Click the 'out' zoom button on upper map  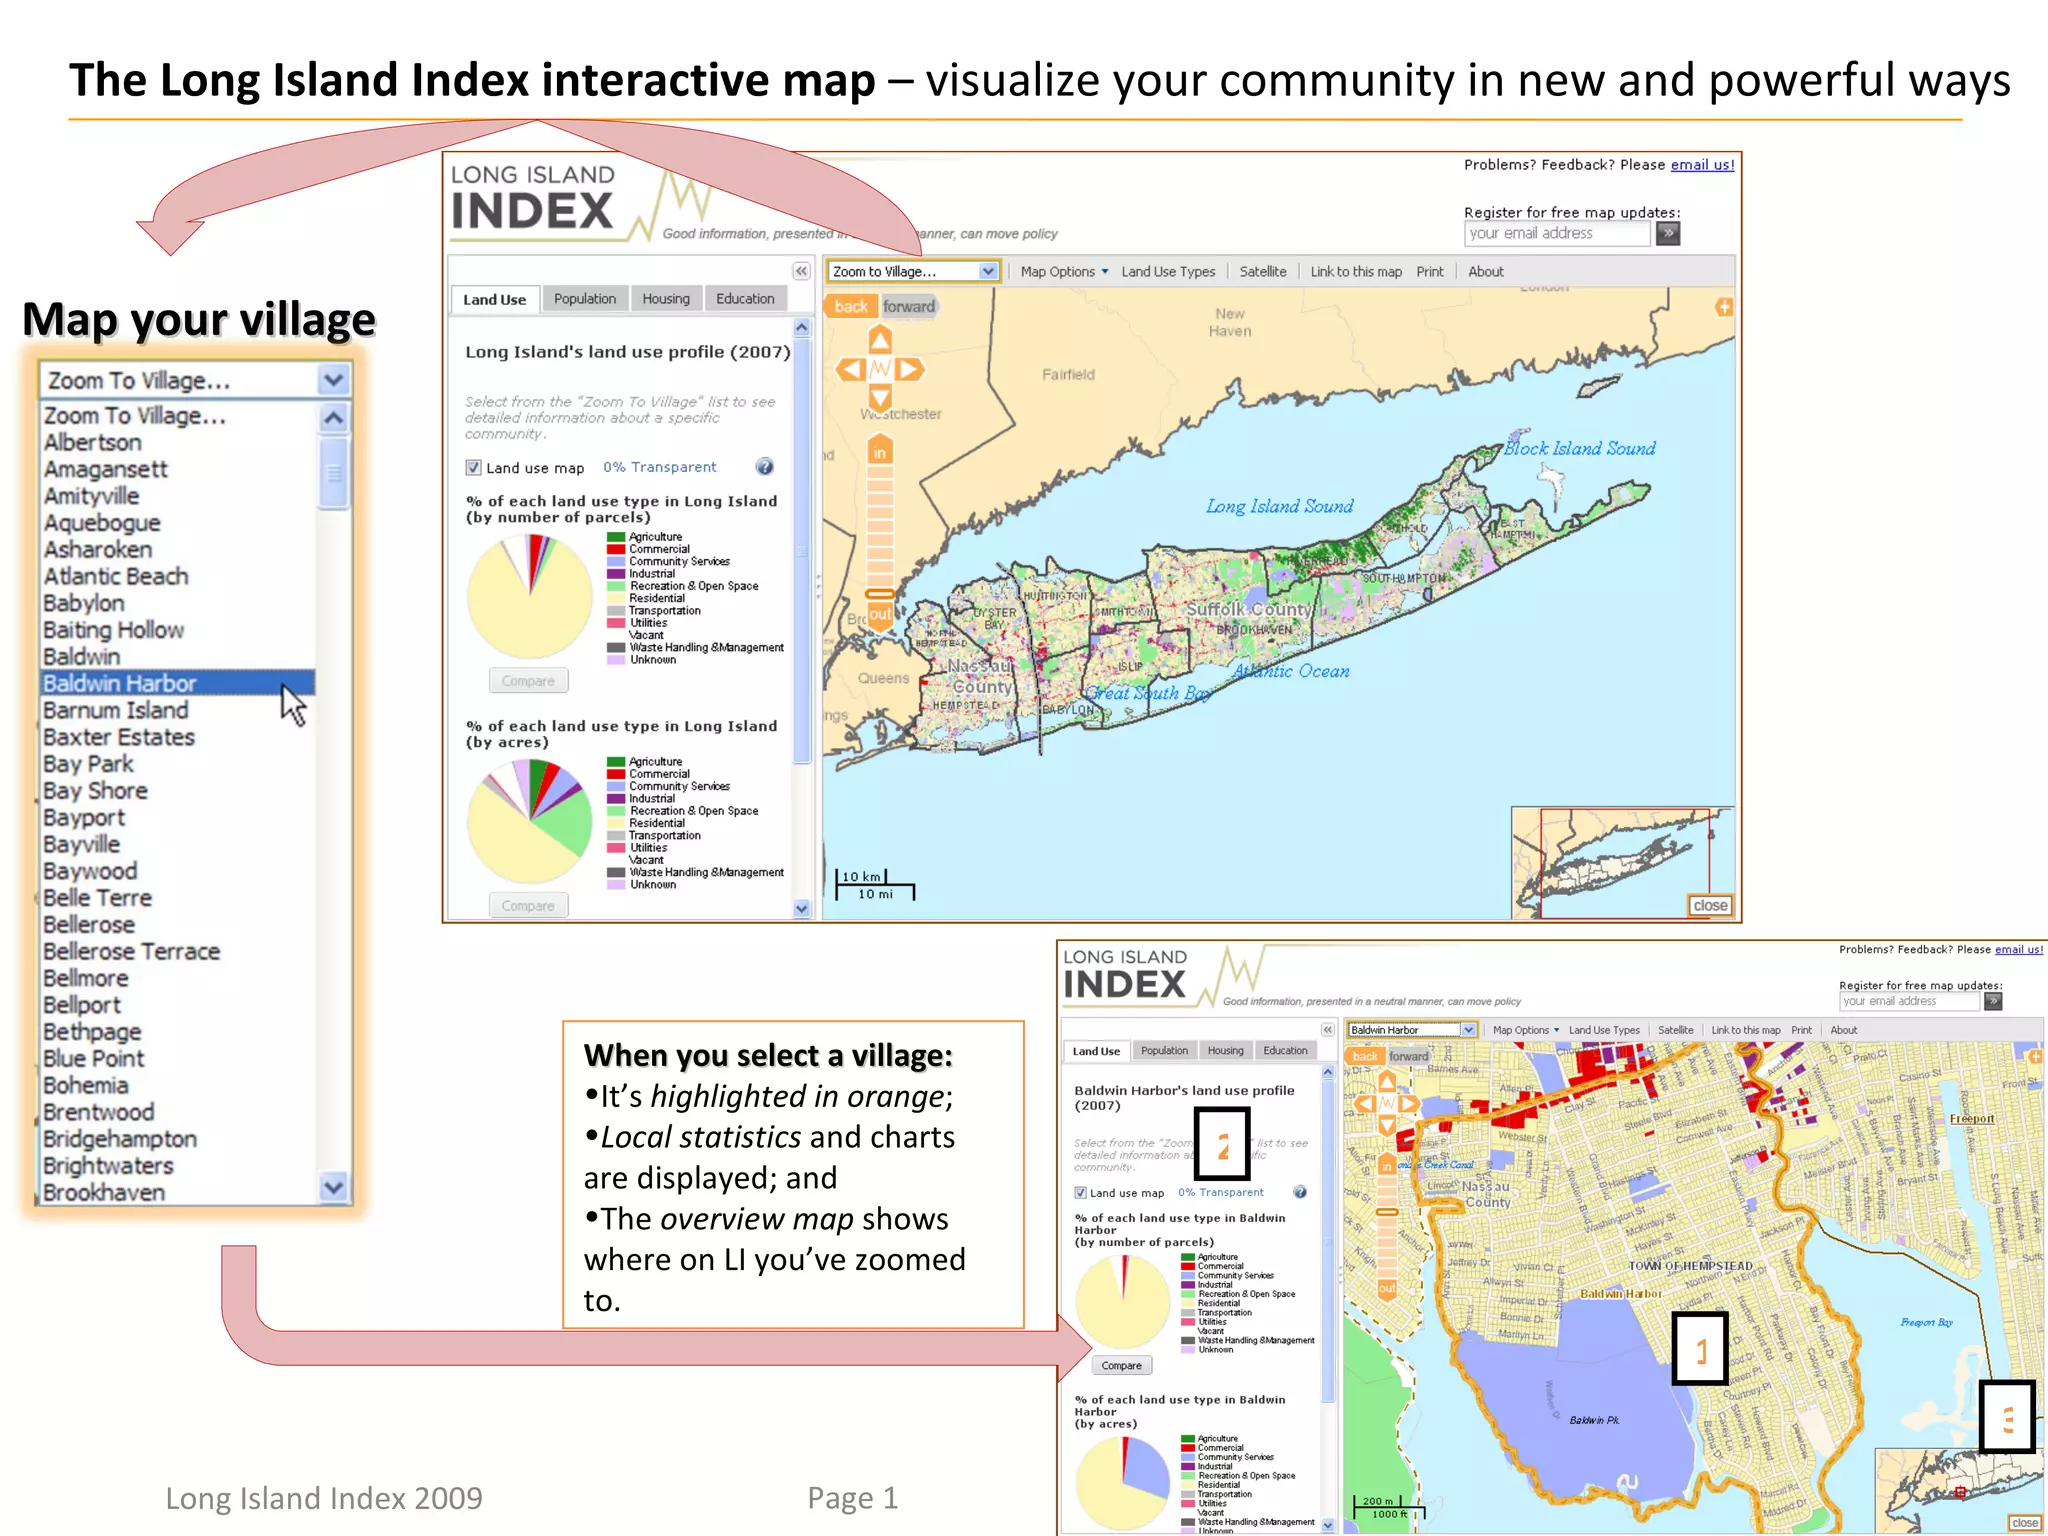pos(880,614)
